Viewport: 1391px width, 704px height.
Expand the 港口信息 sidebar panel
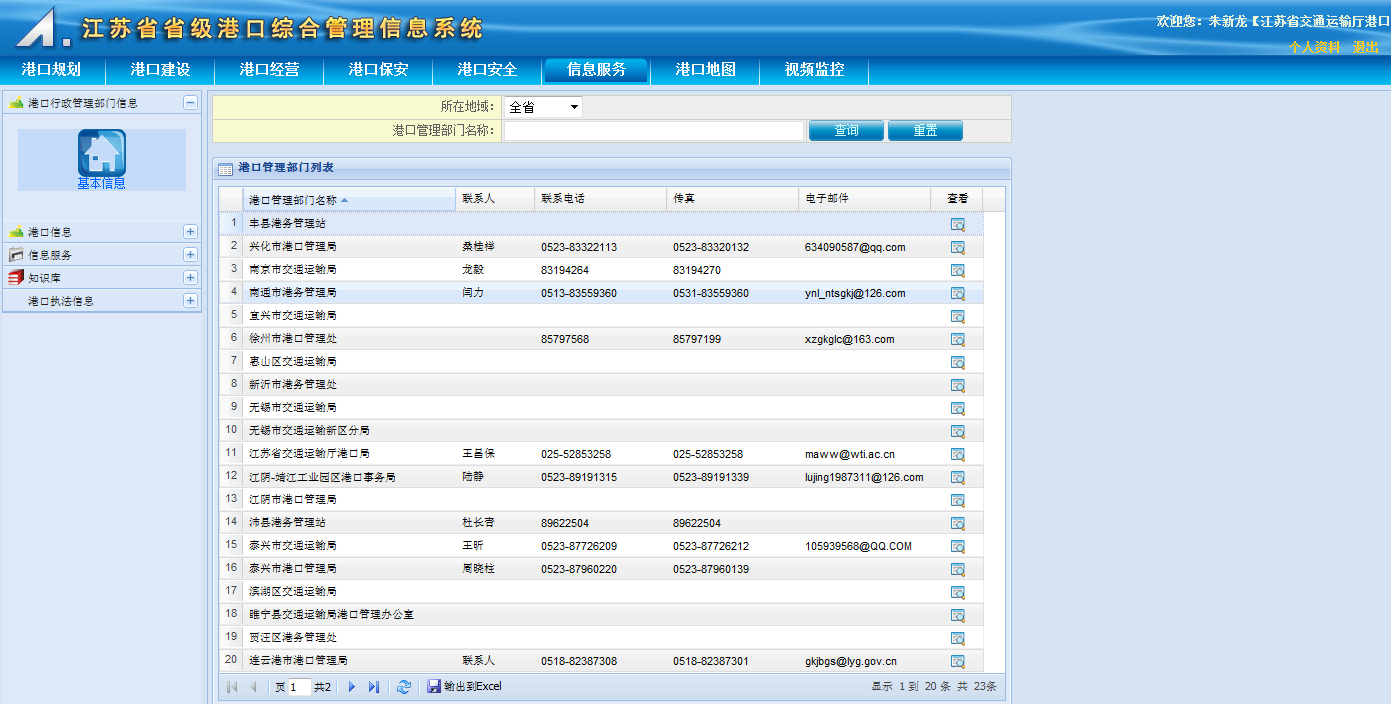(x=190, y=232)
